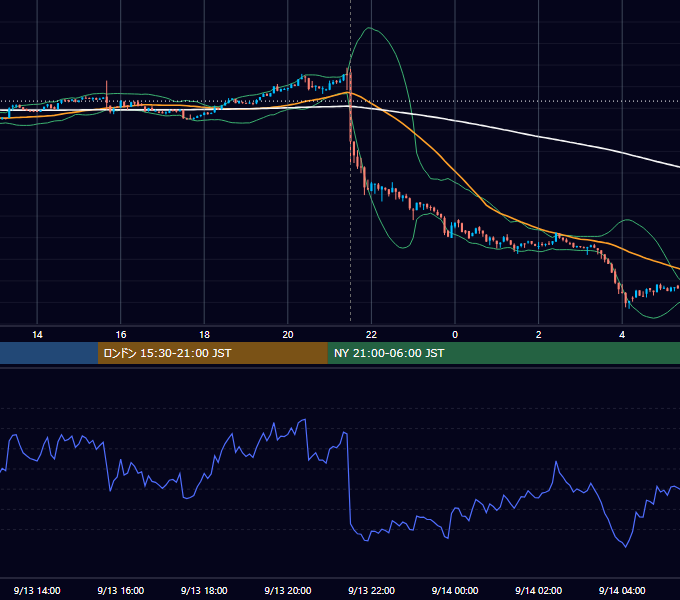Image resolution: width=680 pixels, height=600 pixels.
Task: Click the '2' hour label on price chart axis
Action: (538, 335)
